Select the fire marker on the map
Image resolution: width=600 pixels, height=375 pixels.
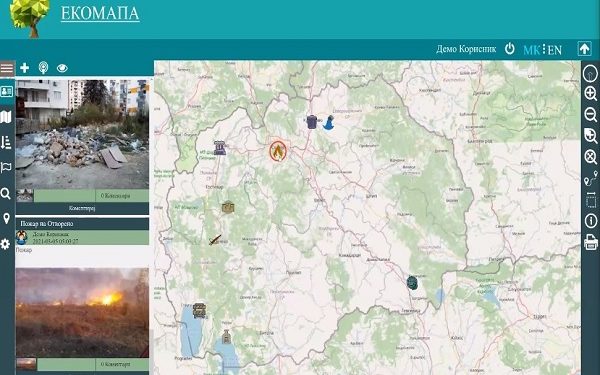pyautogui.click(x=278, y=151)
